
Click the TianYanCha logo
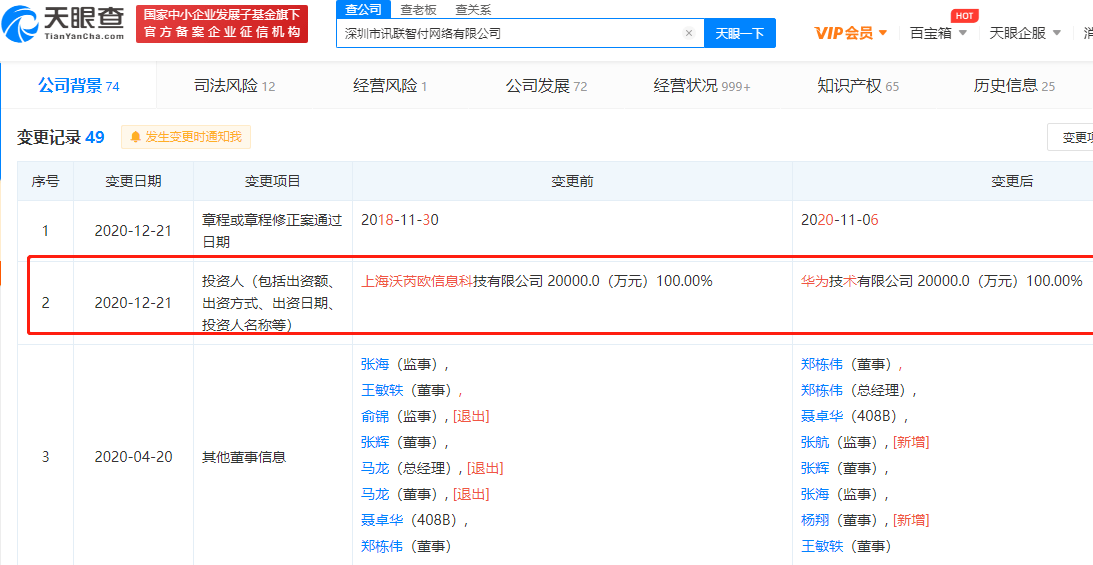pyautogui.click(x=63, y=23)
